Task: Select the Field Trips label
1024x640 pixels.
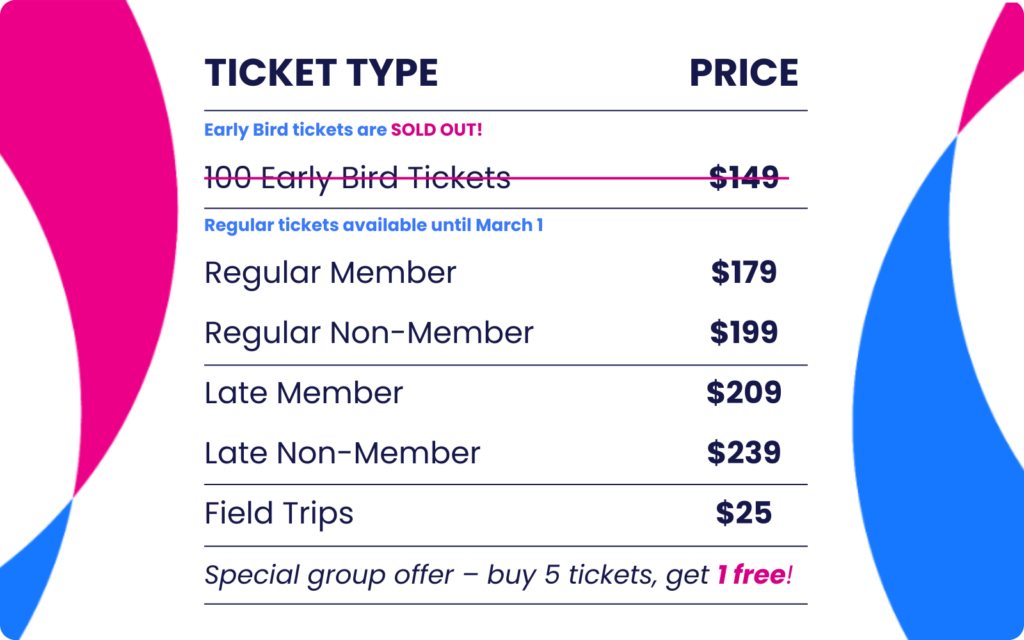Action: (279, 513)
